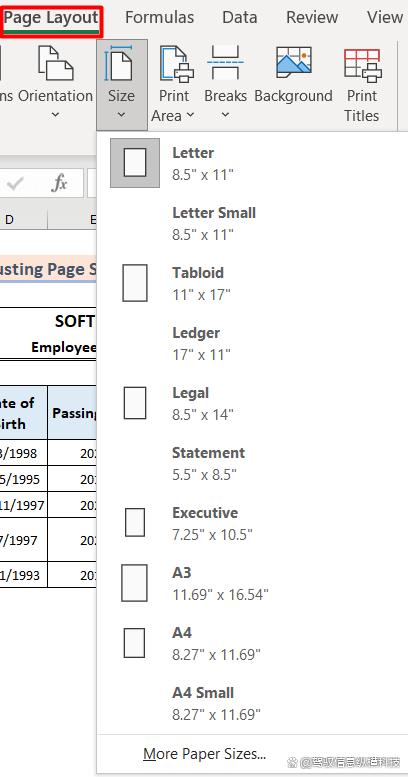The image size is (408, 777).
Task: Open Print Titles settings
Action: point(362,84)
